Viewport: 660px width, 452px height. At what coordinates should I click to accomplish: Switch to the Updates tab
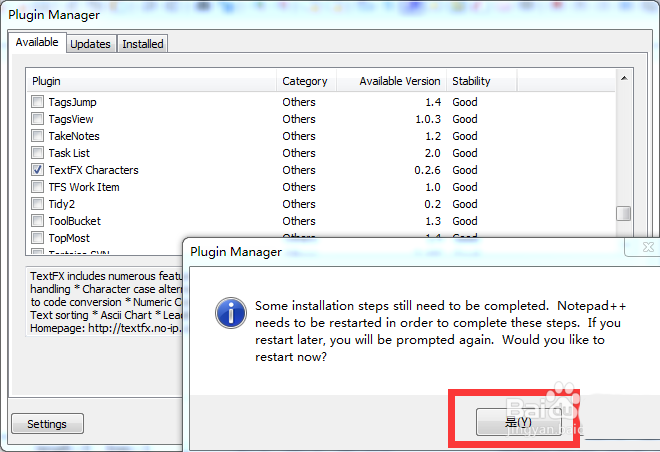pyautogui.click(x=90, y=44)
